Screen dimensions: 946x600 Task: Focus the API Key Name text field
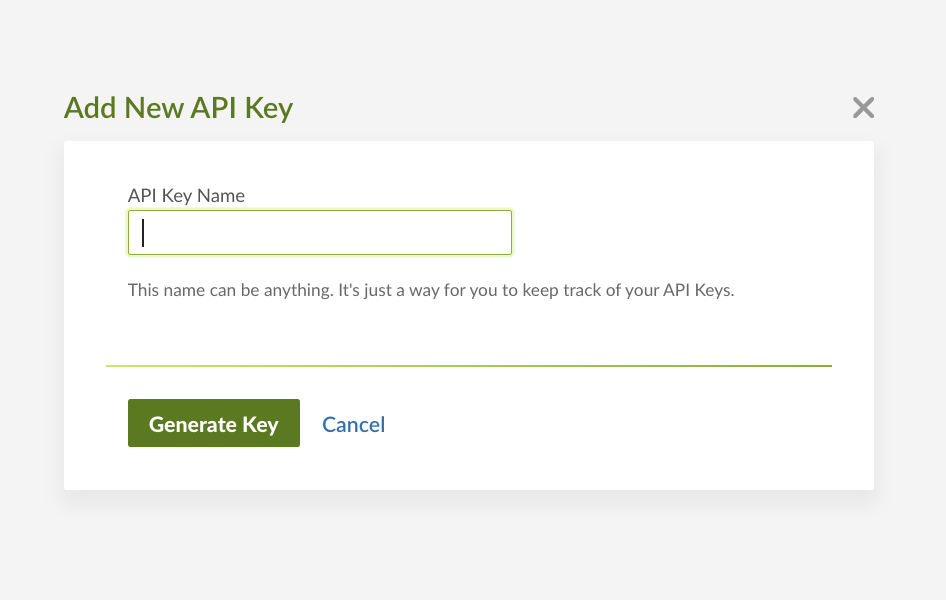[320, 232]
